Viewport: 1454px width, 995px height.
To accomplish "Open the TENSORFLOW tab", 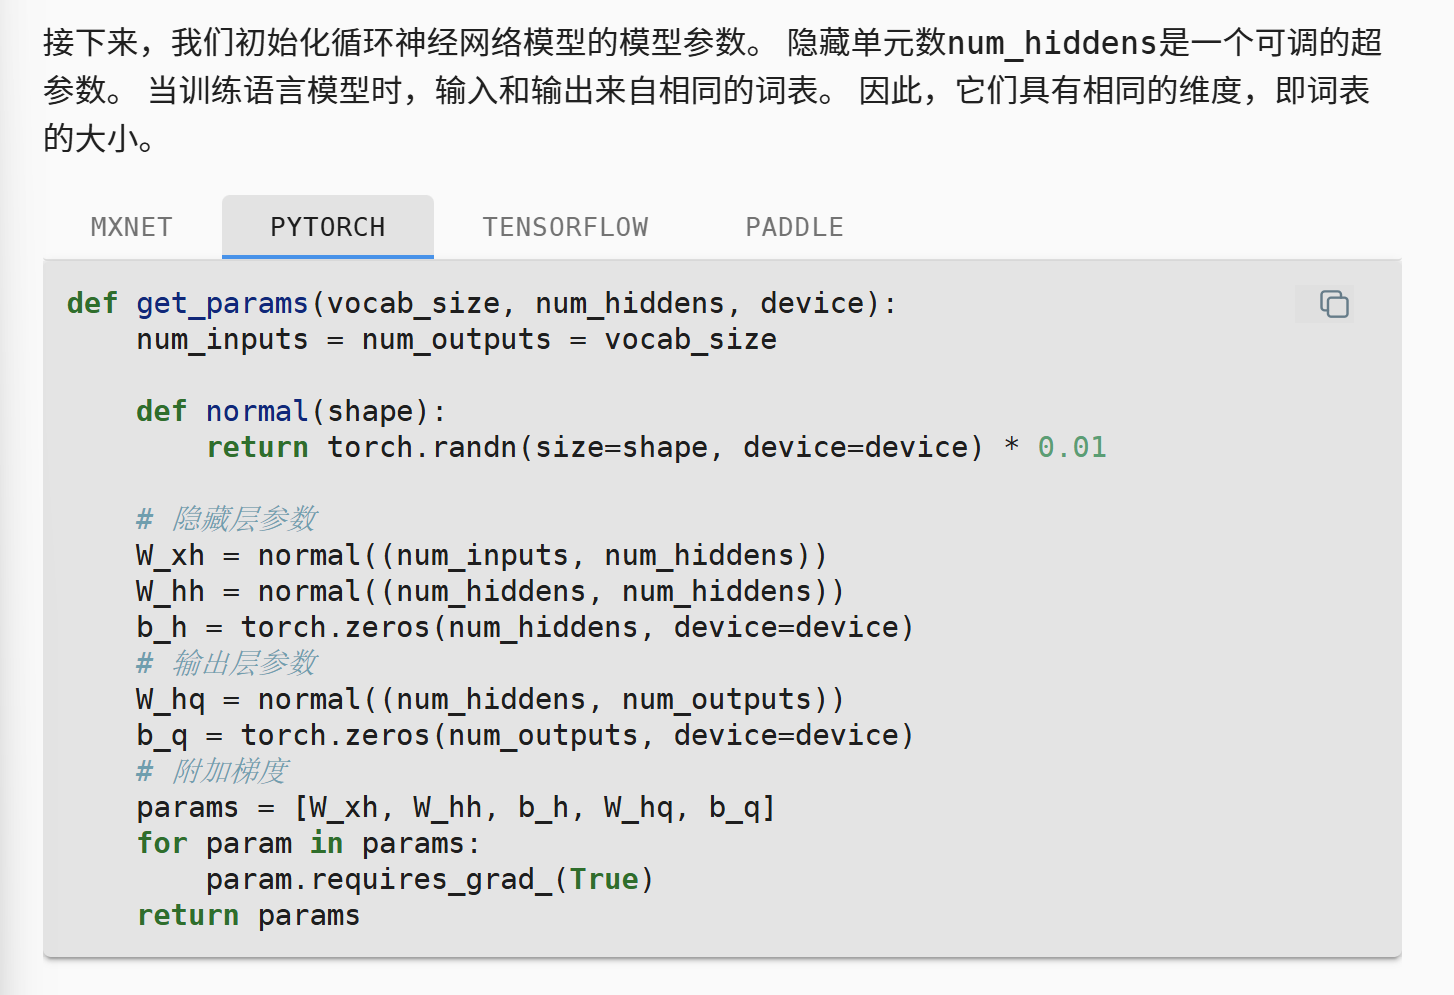I will [x=565, y=227].
